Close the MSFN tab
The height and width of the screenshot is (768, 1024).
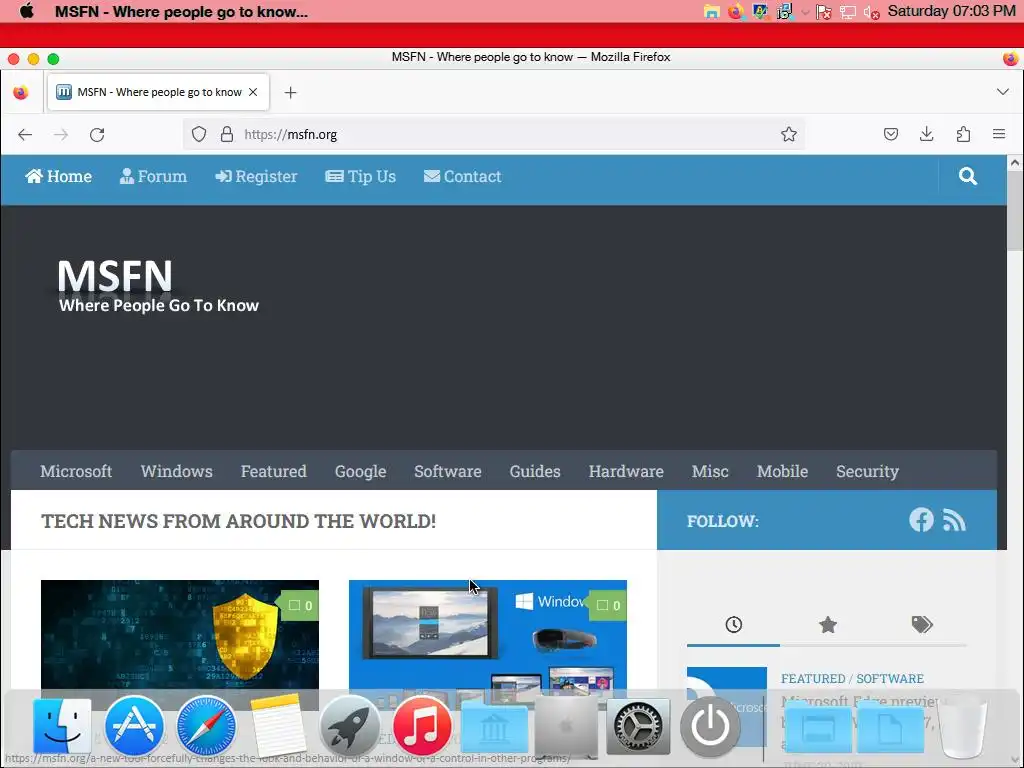[x=253, y=92]
